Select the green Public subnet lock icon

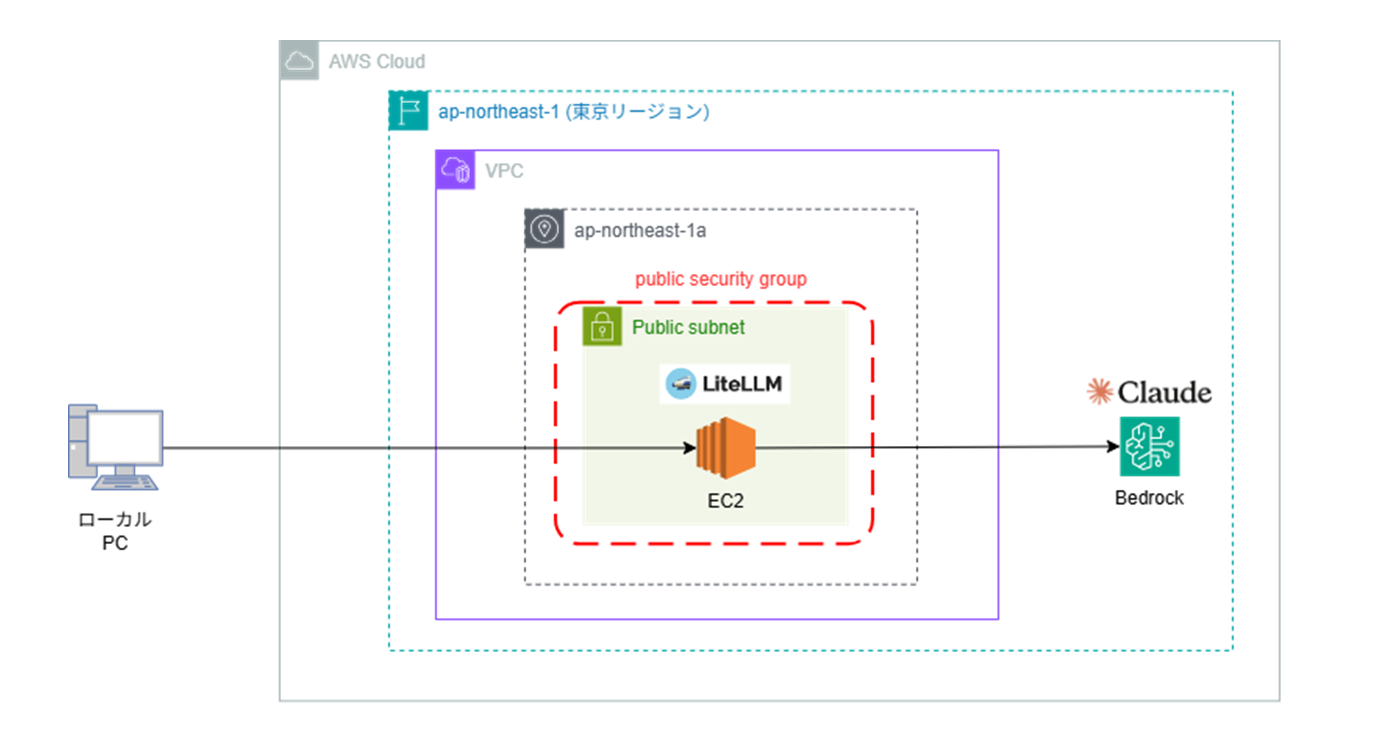pos(601,326)
